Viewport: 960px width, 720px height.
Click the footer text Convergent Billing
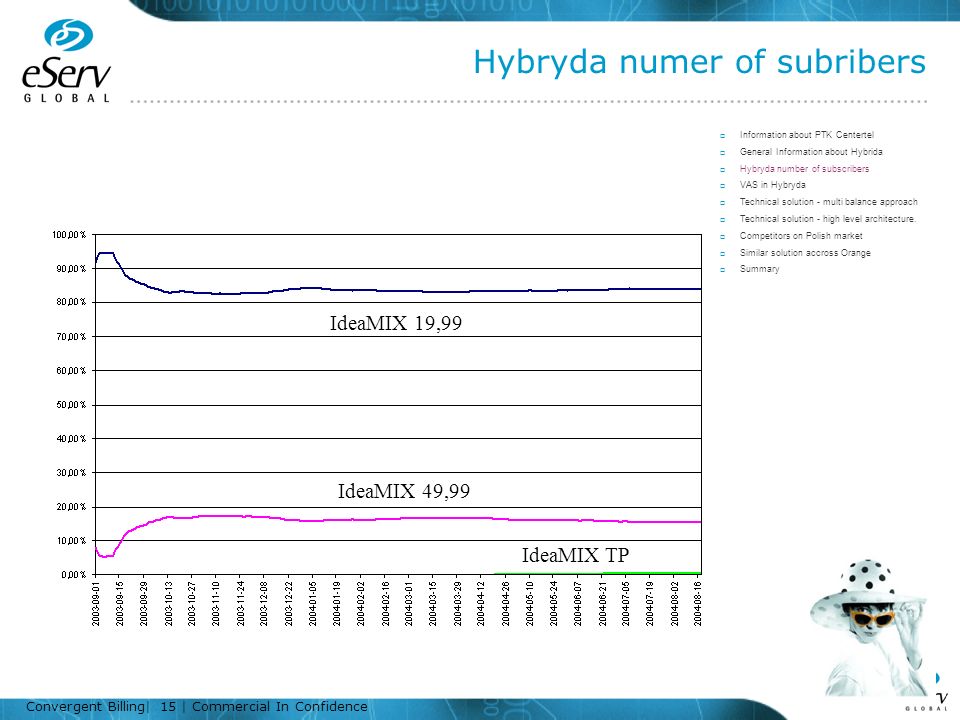tap(85, 707)
